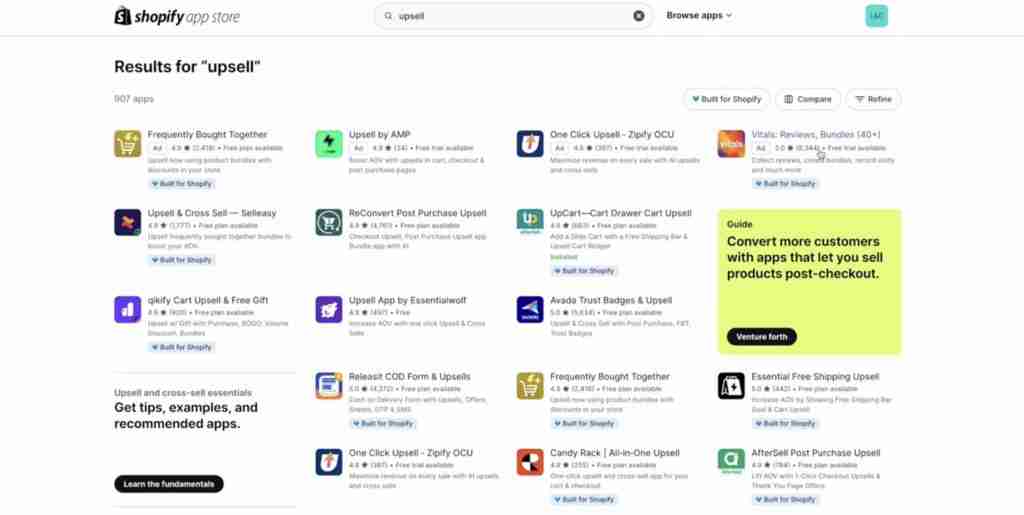Toggle the Built for Shopify filter

(x=726, y=99)
